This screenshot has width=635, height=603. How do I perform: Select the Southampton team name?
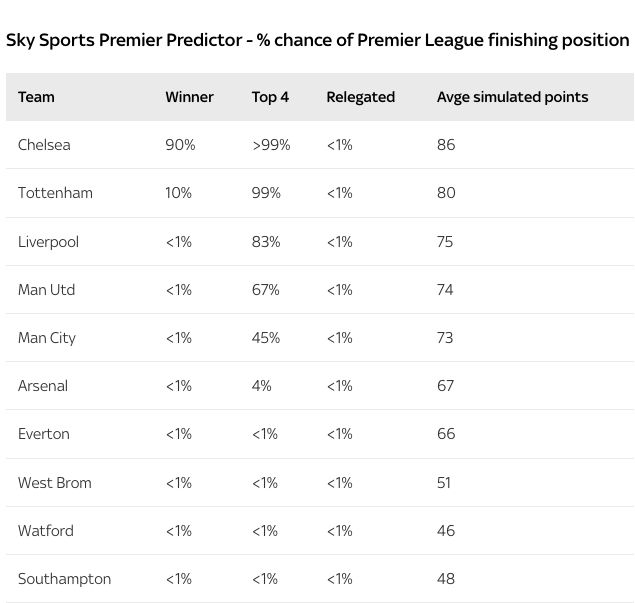(x=64, y=579)
